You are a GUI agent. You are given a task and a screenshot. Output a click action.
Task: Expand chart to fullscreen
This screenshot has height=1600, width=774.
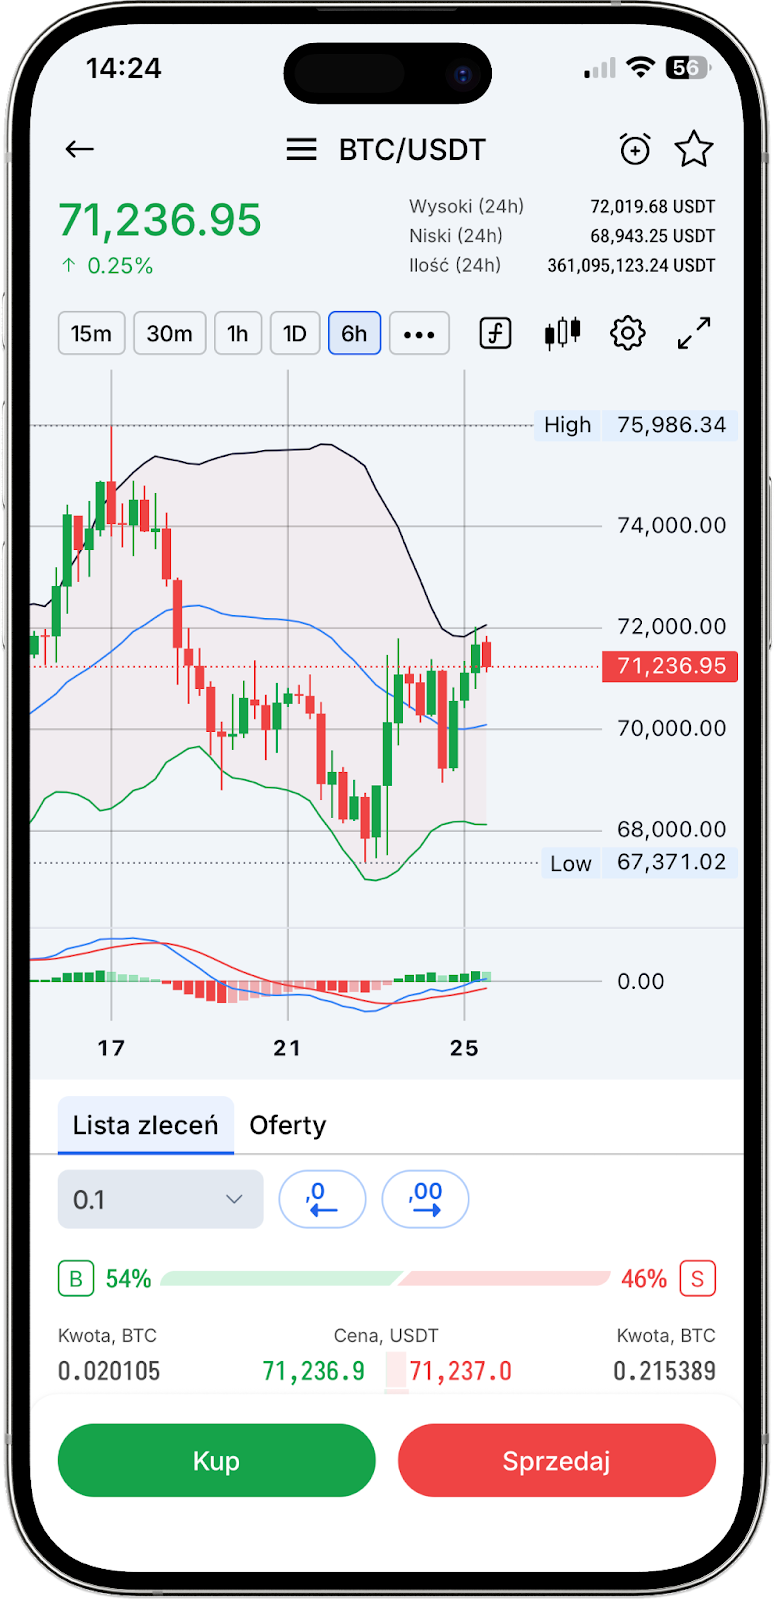click(694, 333)
